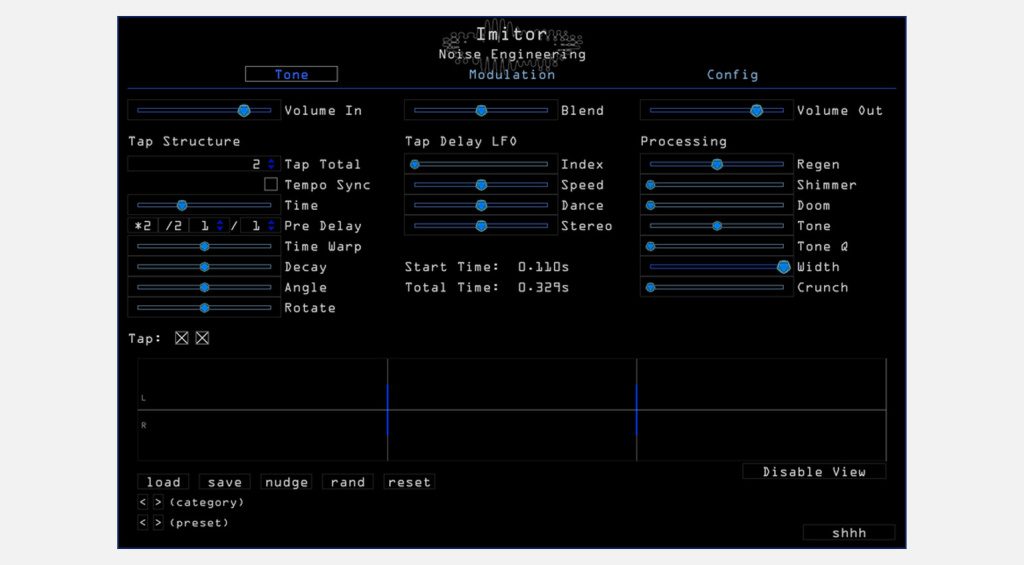Click the Pre Delay numerator stepper
This screenshot has height=565, width=1024.
click(220, 226)
